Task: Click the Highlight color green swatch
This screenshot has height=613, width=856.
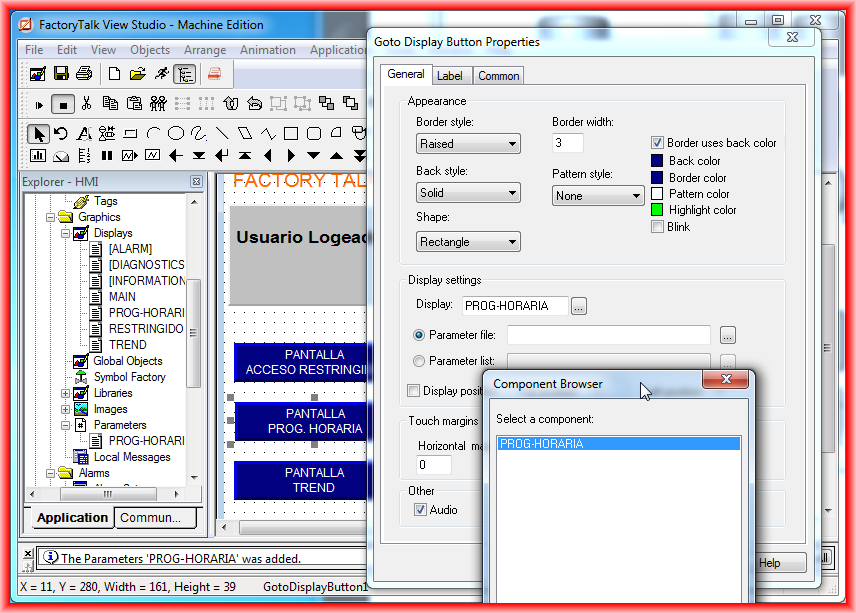Action: [x=657, y=210]
